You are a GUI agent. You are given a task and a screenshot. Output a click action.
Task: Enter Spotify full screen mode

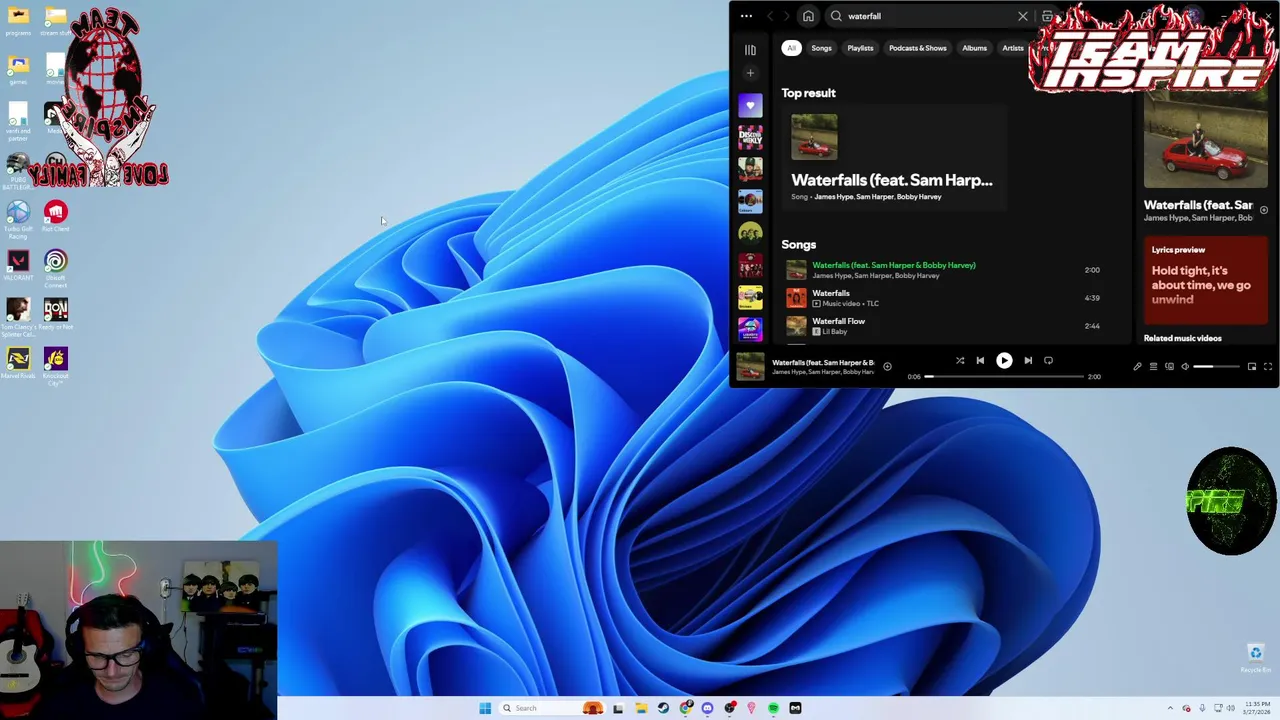[1268, 367]
